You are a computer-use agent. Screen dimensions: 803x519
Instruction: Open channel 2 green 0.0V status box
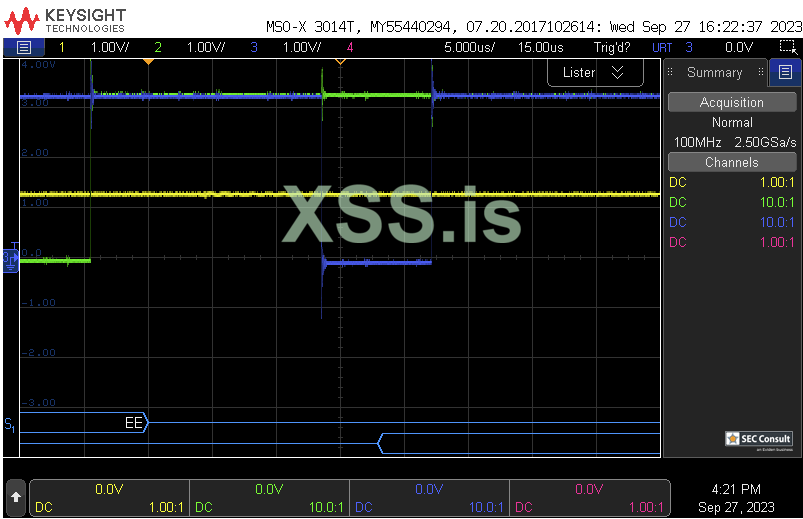tap(269, 498)
